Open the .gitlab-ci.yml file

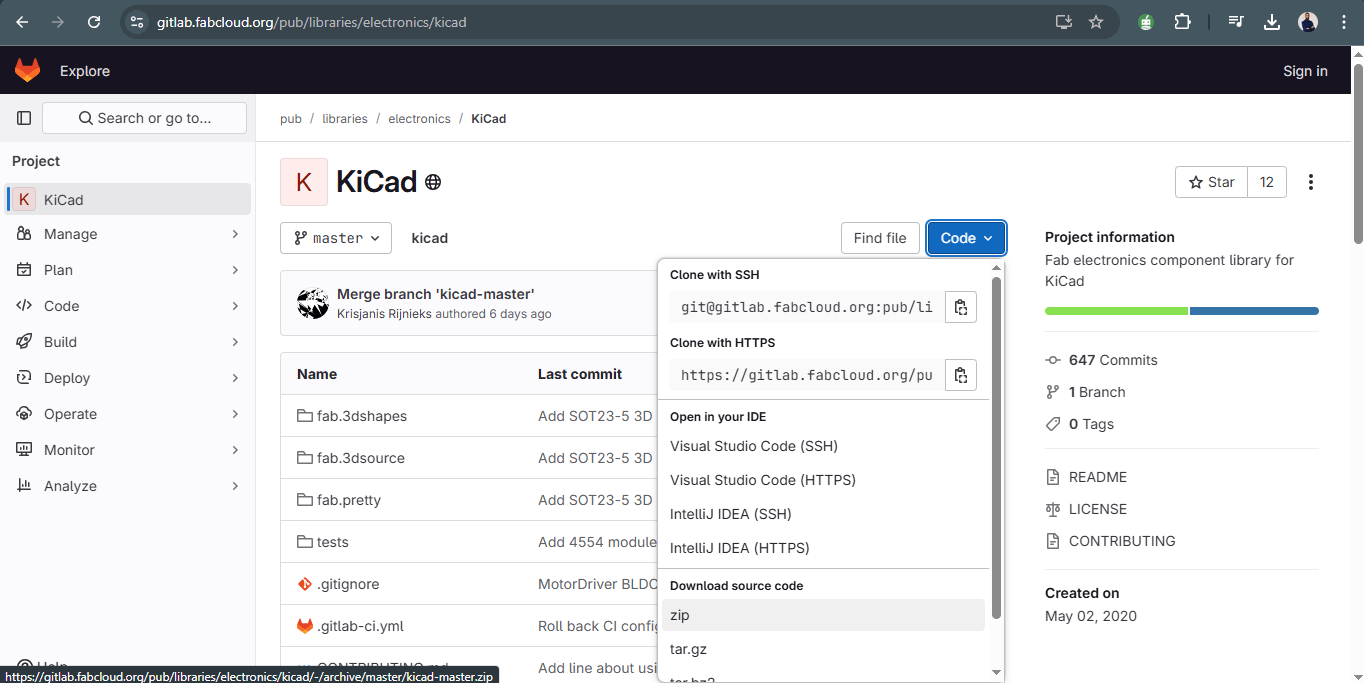click(x=360, y=626)
